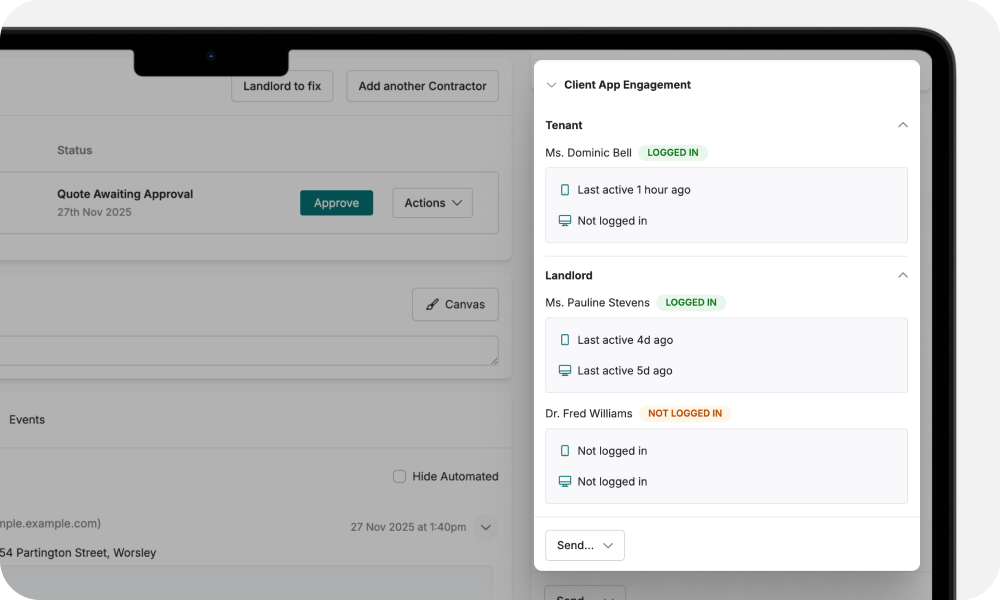Select the phone icon next to Pauline Stevens' activity

(x=563, y=340)
